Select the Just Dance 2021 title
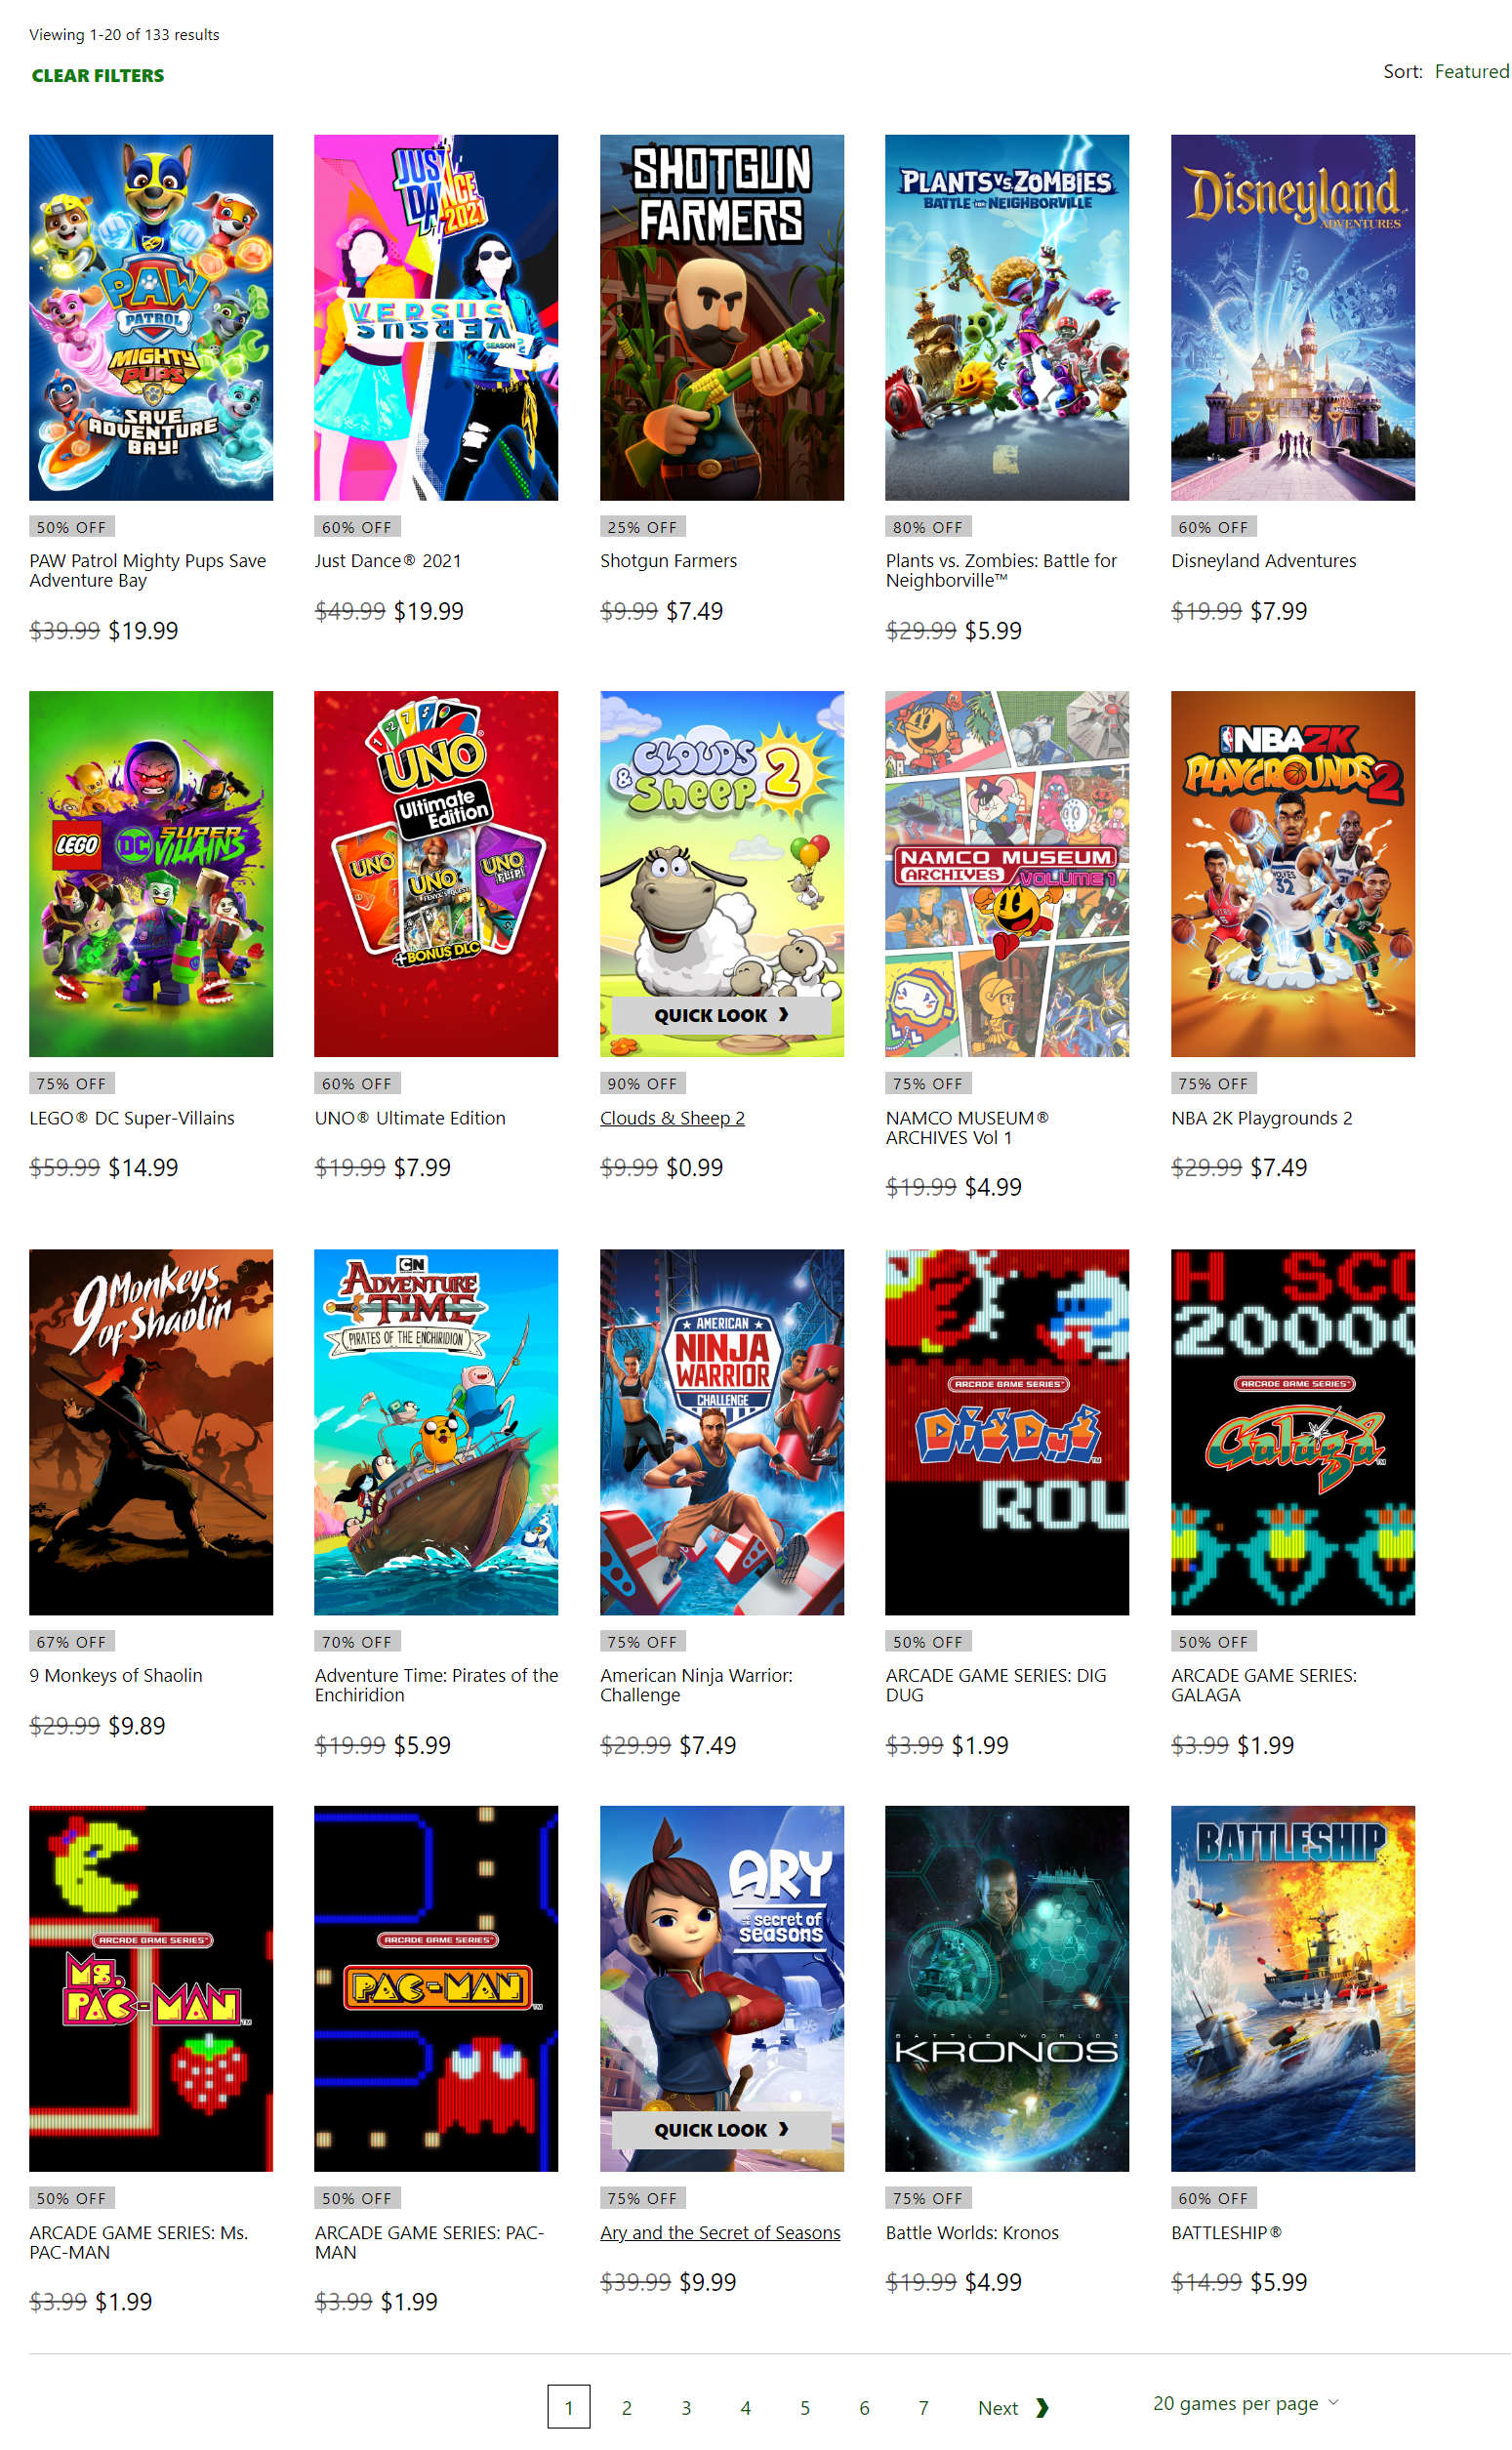Viewport: 1512px width, 2450px height. pos(388,560)
